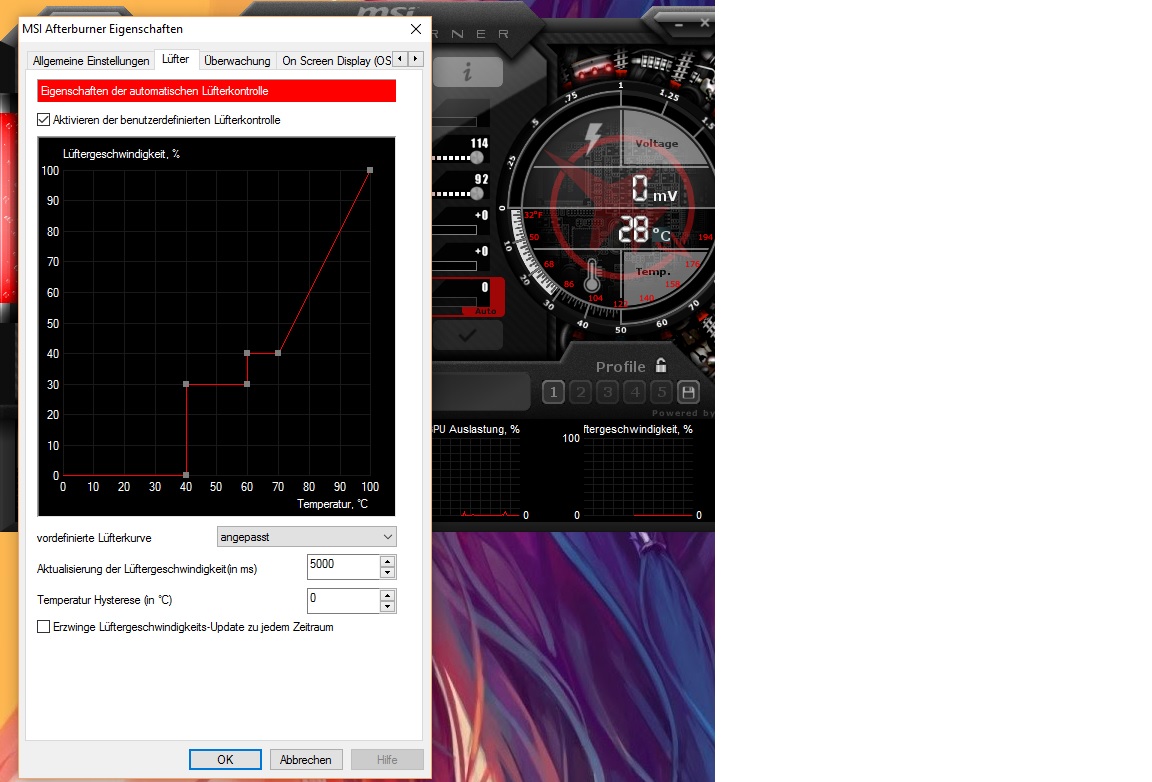Click the Abbrechen button

[x=306, y=760]
